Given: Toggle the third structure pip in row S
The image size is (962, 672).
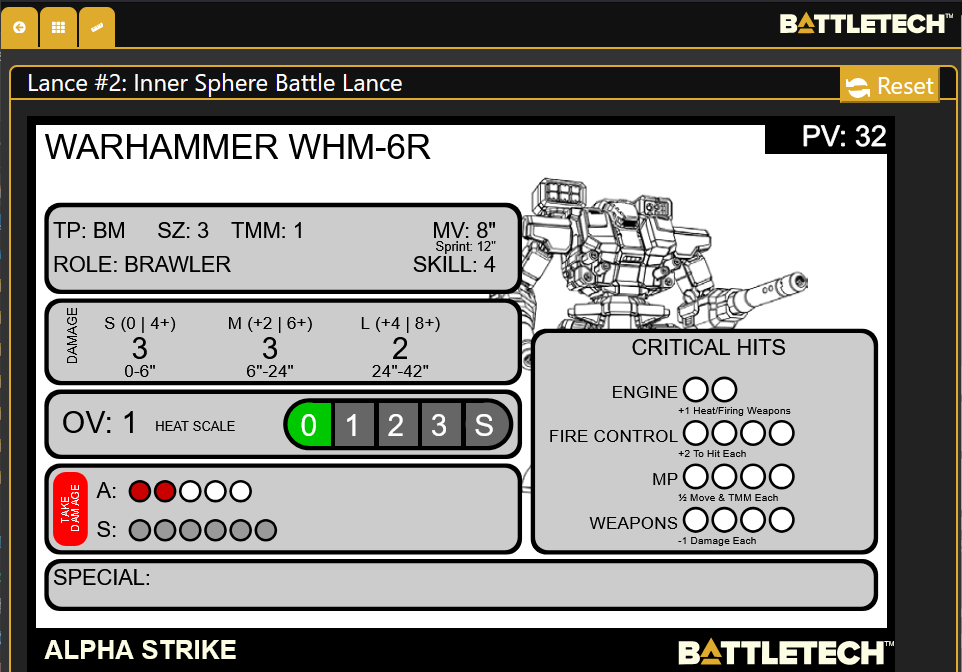Looking at the screenshot, I should pyautogui.click(x=190, y=530).
